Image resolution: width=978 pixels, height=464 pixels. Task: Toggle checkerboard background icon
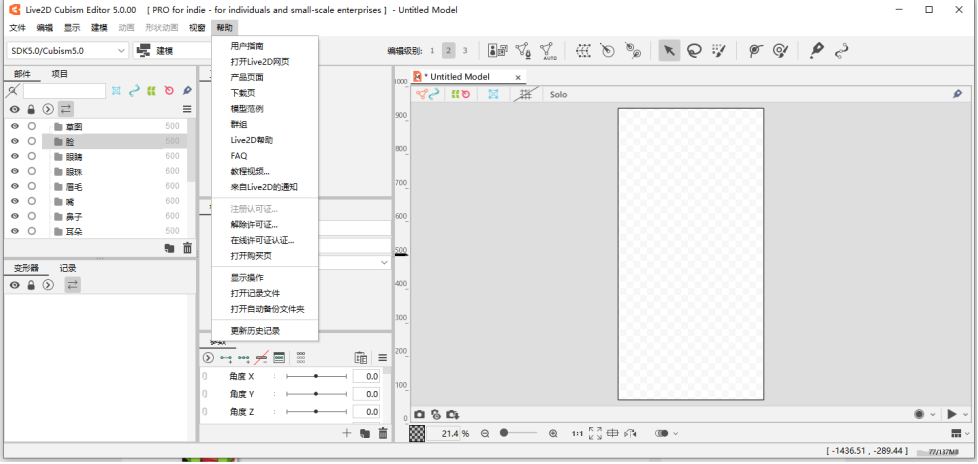tap(417, 433)
